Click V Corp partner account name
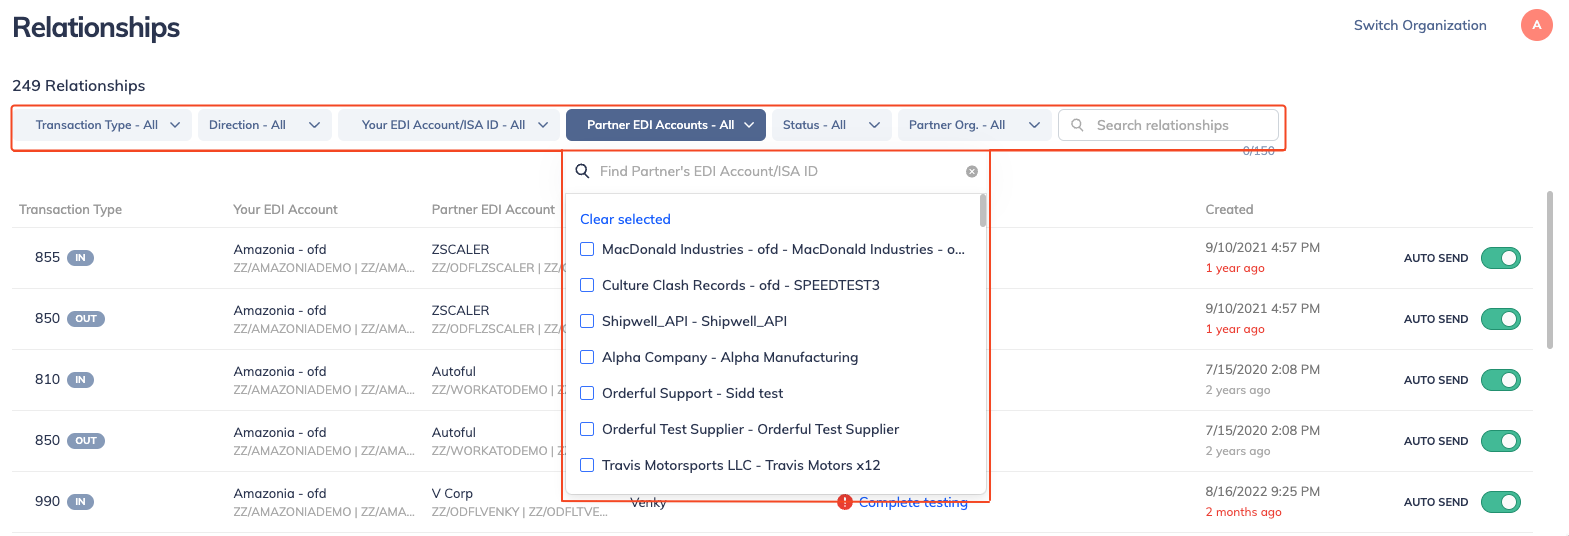The height and width of the screenshot is (536, 1569). coord(452,493)
